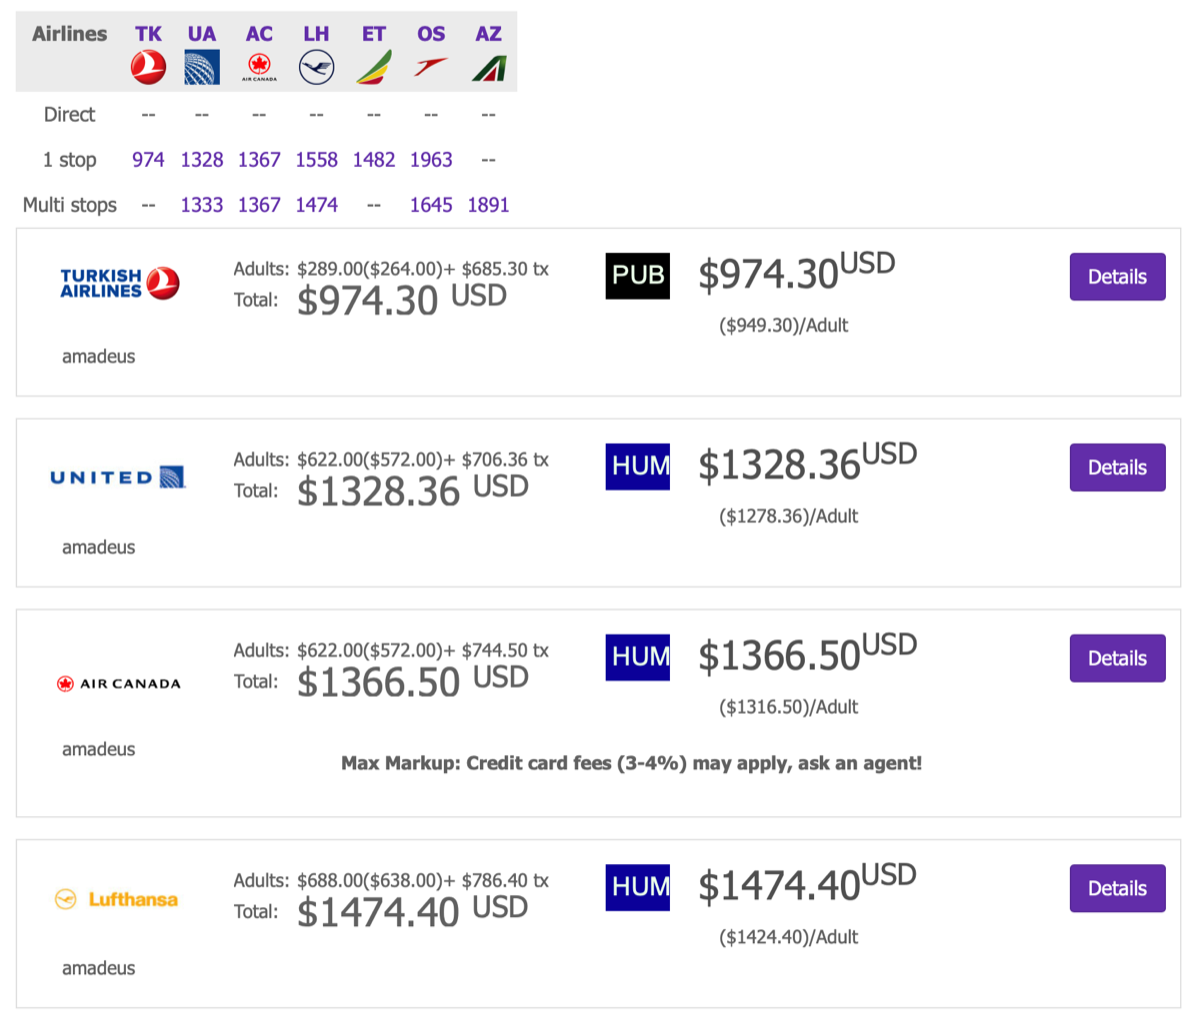Click the Air Canada maple leaf icon
This screenshot has height=1024, width=1200.
click(x=259, y=67)
